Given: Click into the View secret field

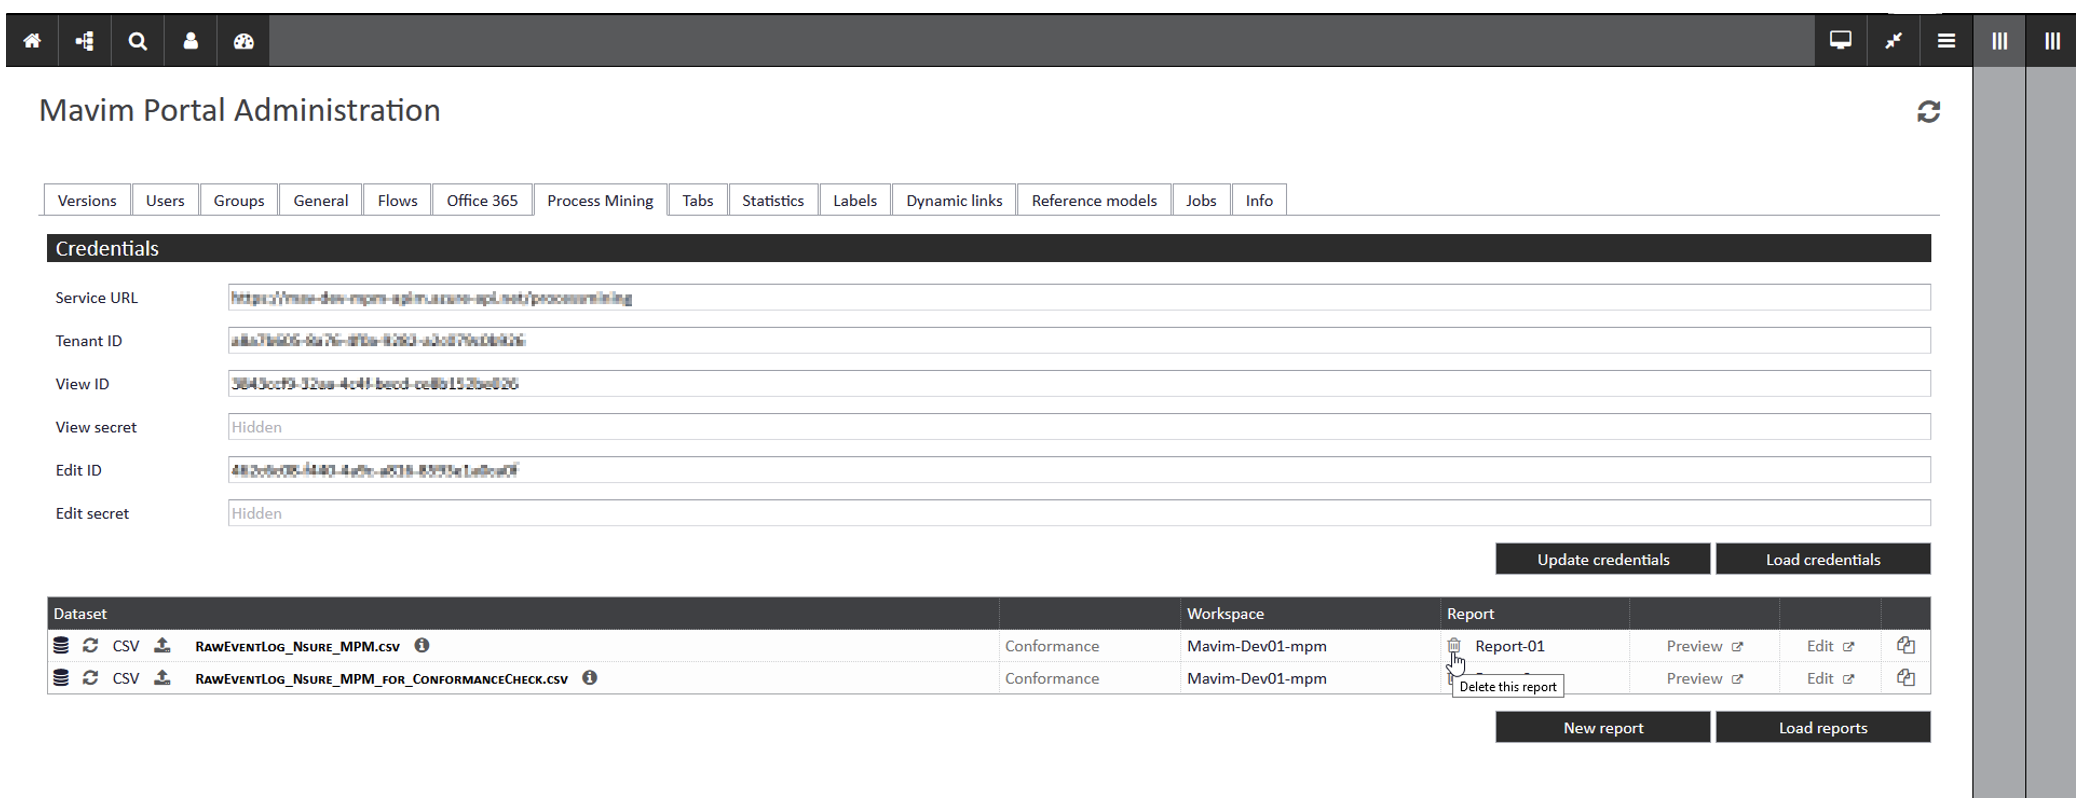Looking at the screenshot, I should pyautogui.click(x=1079, y=427).
